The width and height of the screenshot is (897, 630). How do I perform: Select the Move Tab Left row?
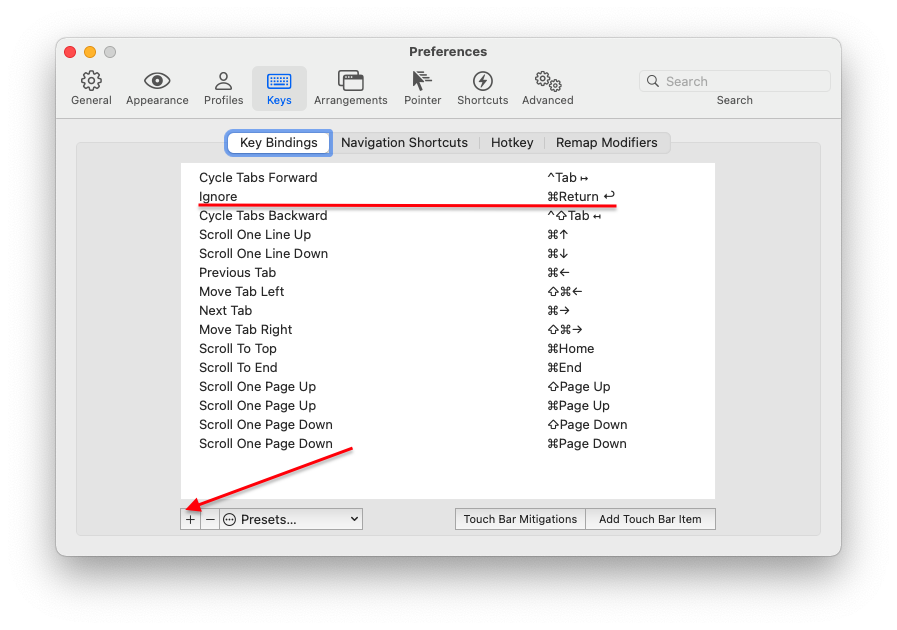click(447, 291)
